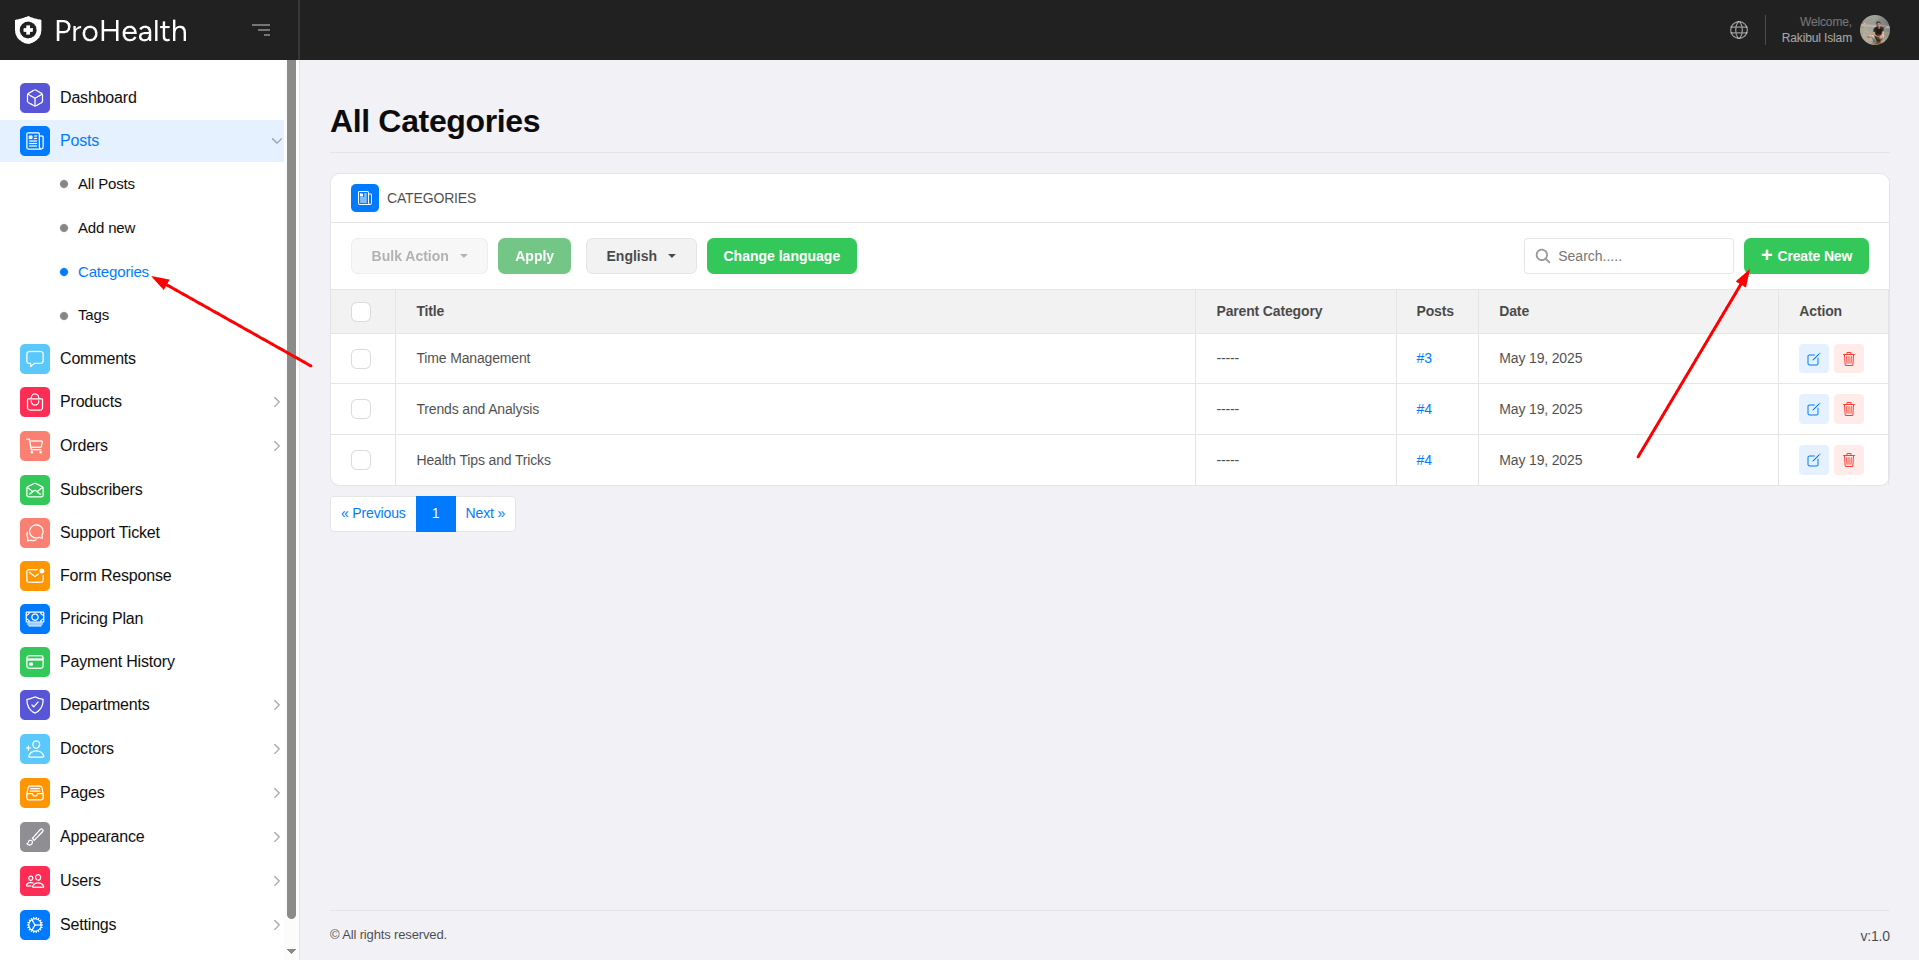Check the Trends and Analysis row checkbox

coord(361,409)
